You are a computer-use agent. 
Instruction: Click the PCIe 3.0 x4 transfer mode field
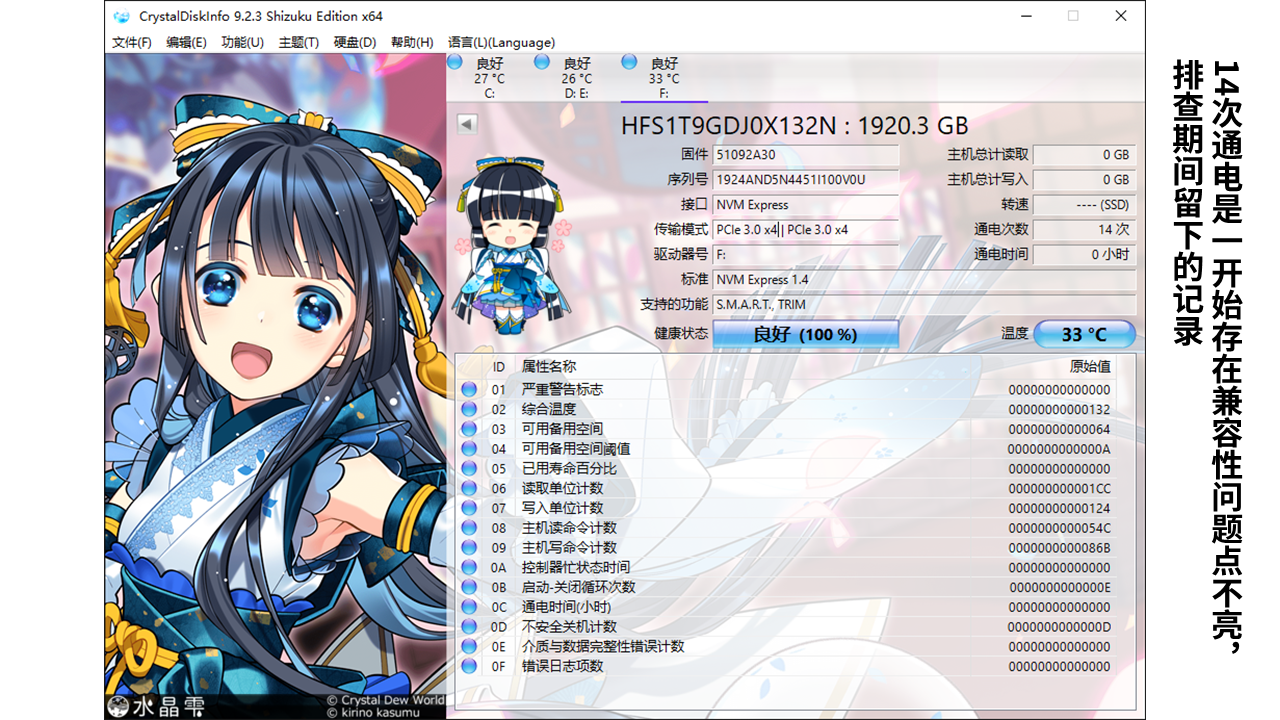coord(805,230)
